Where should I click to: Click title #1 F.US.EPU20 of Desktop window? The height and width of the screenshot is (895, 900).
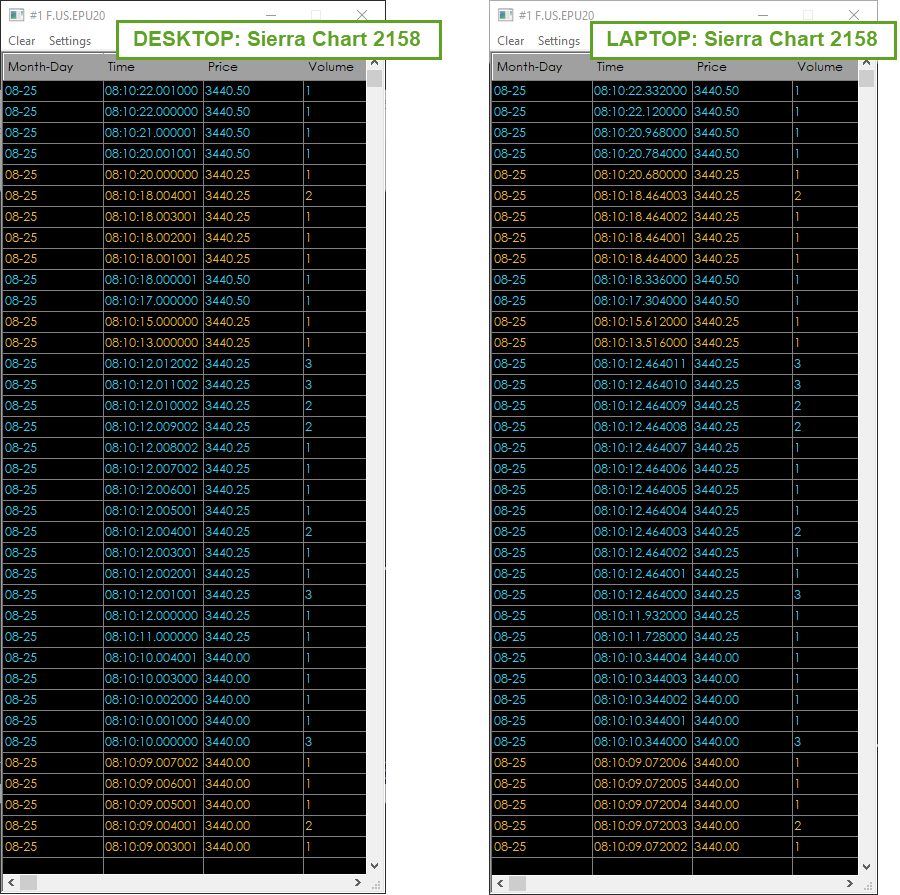pyautogui.click(x=68, y=16)
